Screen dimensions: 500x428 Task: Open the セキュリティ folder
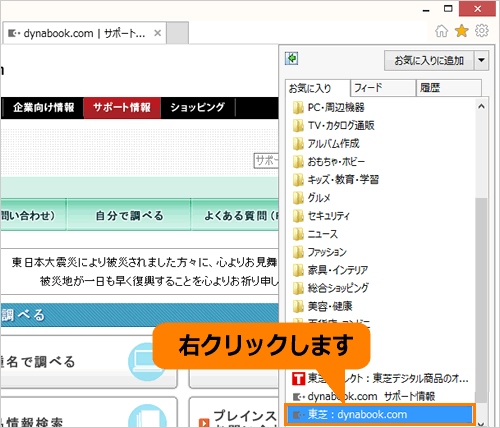coord(321,216)
